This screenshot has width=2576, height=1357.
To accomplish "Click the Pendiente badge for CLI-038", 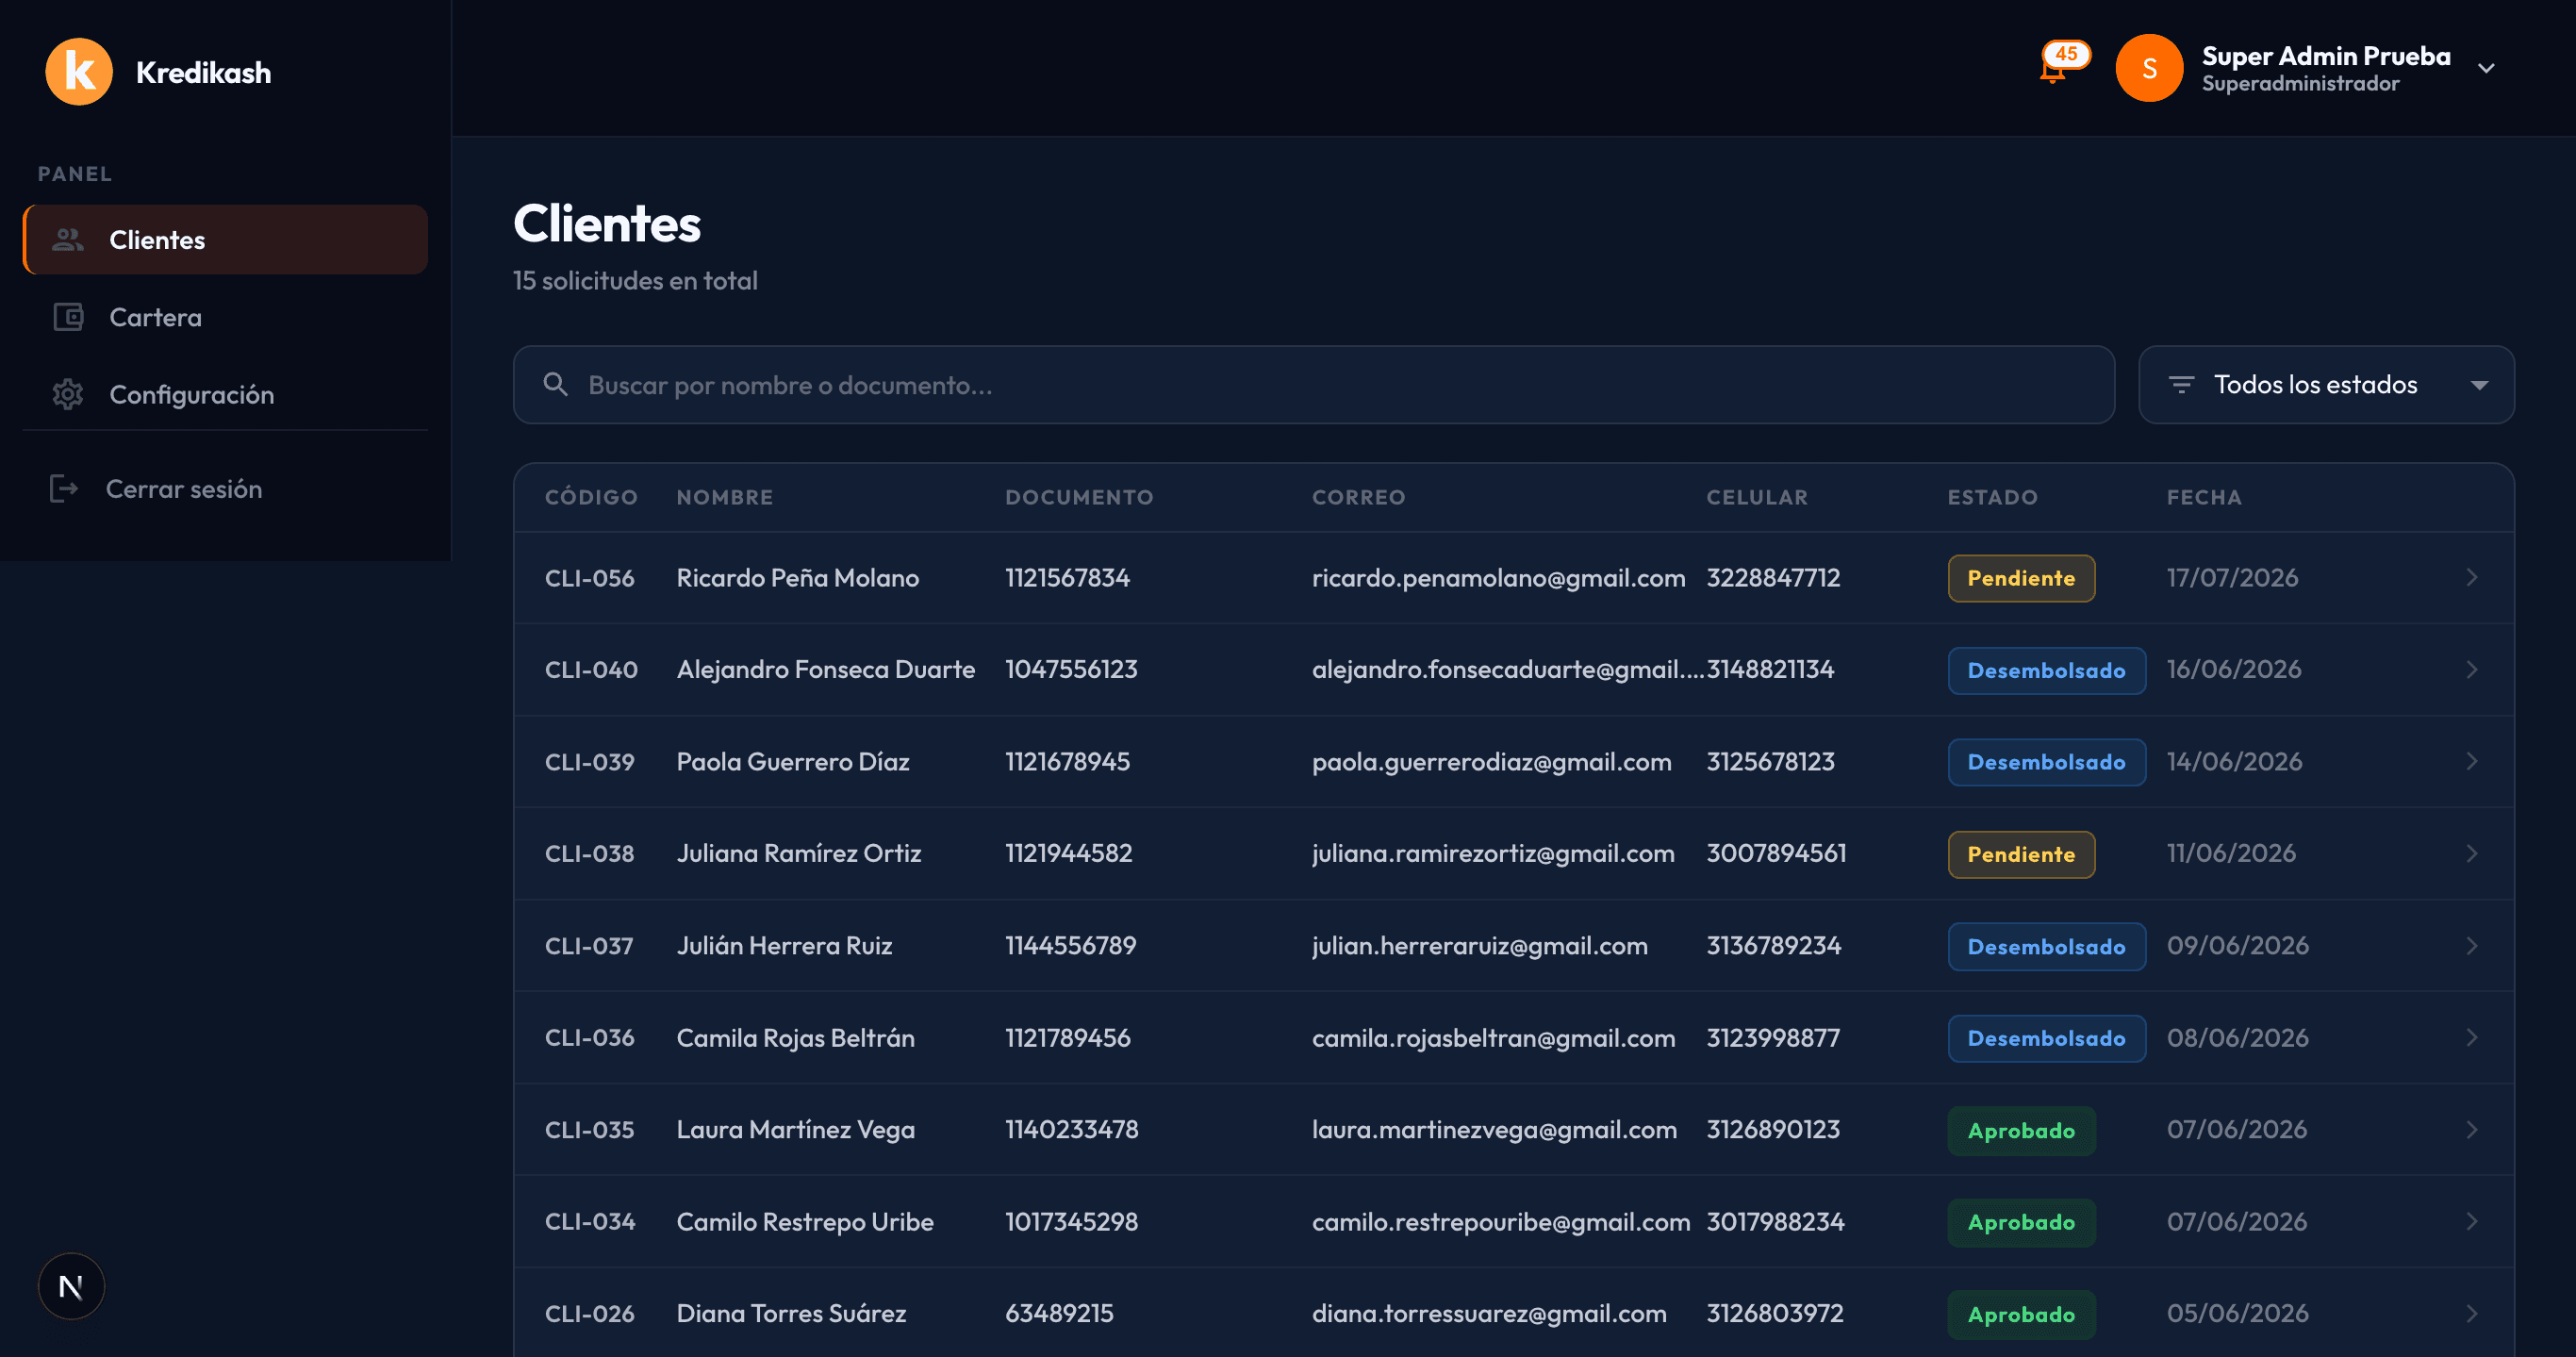I will click(x=2020, y=854).
